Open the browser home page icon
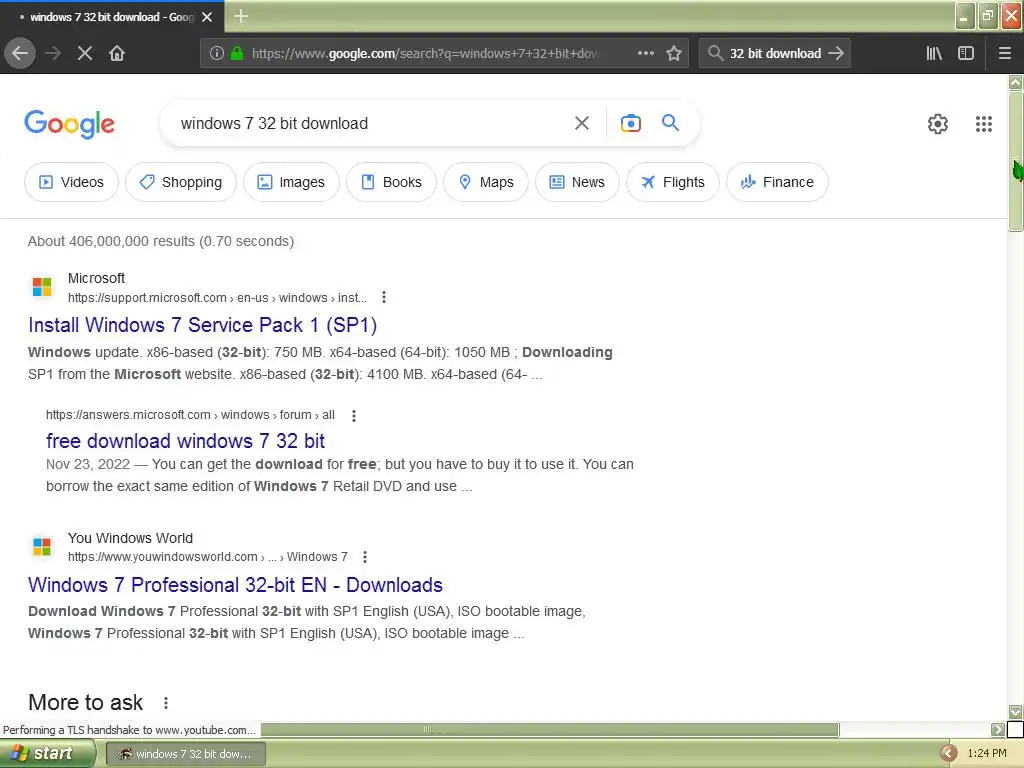The image size is (1024, 768). click(117, 53)
